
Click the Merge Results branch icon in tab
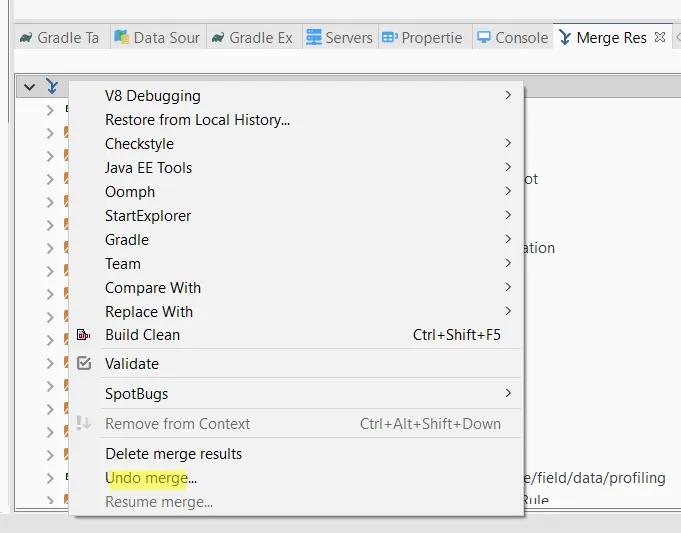pos(565,37)
